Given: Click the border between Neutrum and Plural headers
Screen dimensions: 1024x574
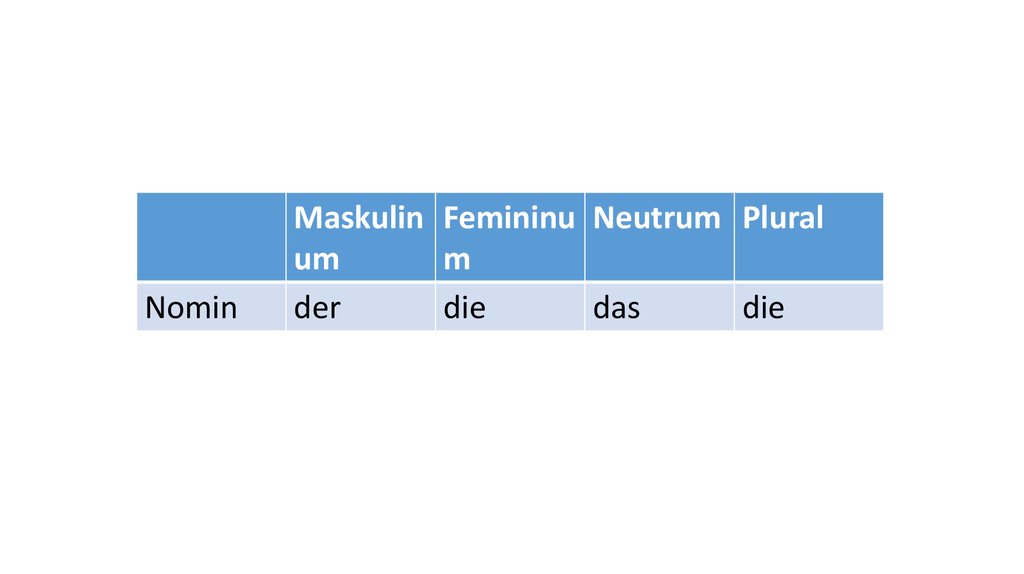Looking at the screenshot, I should [x=734, y=237].
